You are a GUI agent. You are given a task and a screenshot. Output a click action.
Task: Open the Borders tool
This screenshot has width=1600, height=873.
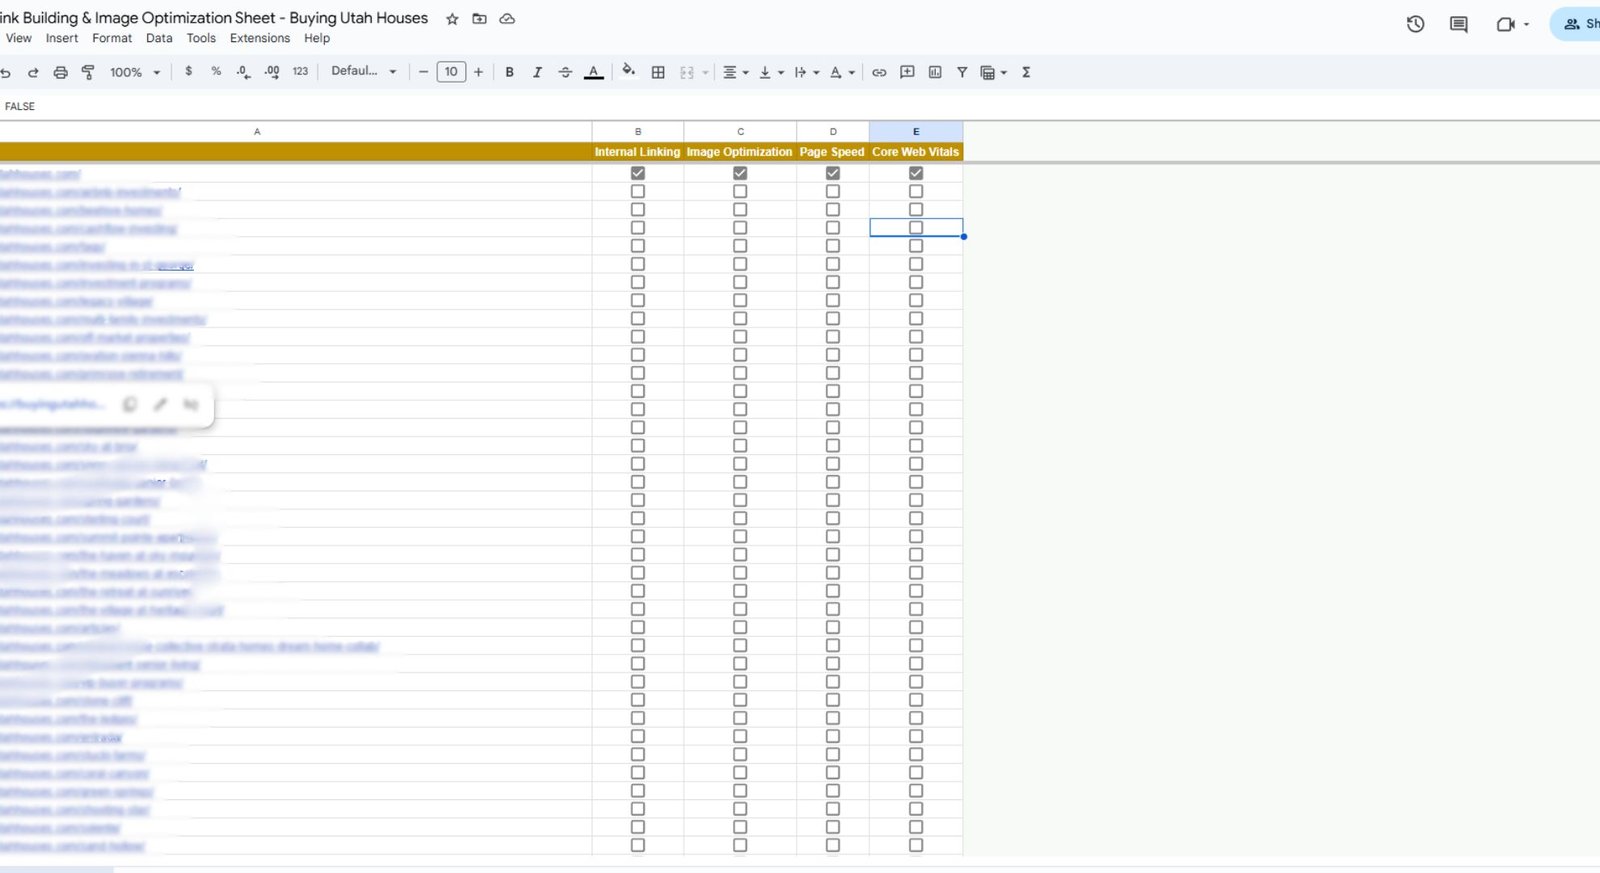(658, 72)
